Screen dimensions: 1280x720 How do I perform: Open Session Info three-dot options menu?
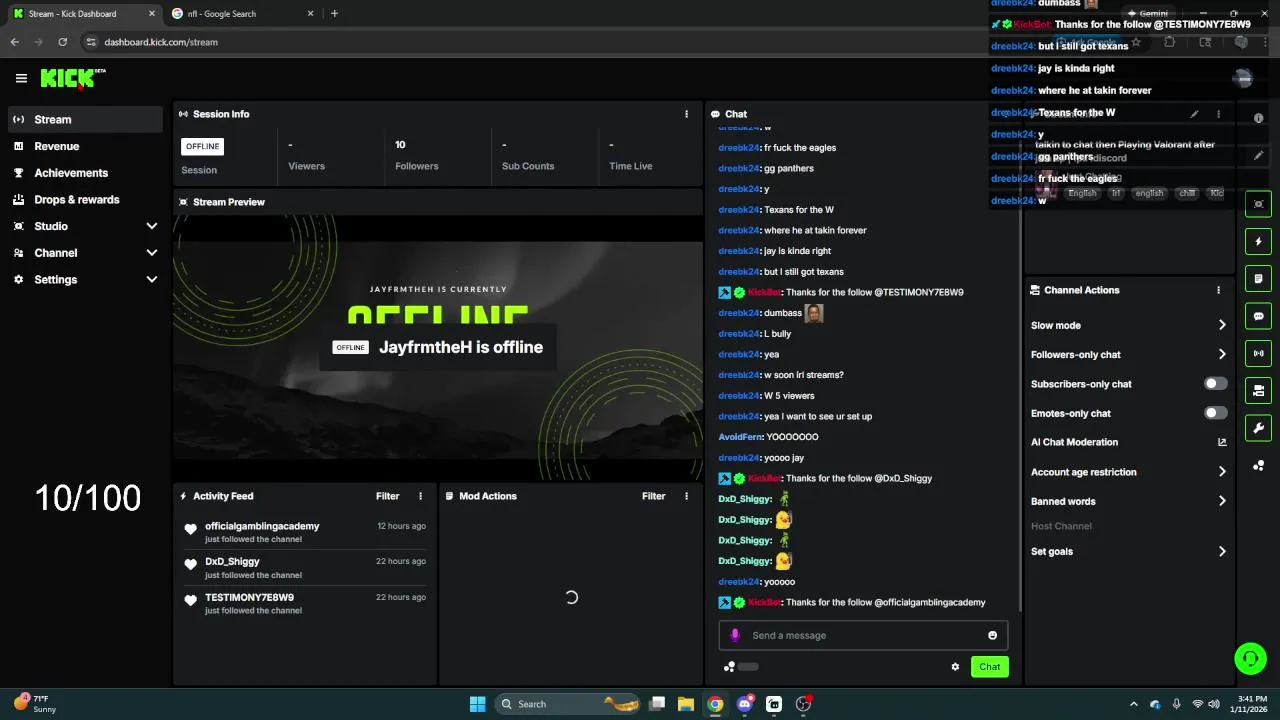click(x=686, y=114)
